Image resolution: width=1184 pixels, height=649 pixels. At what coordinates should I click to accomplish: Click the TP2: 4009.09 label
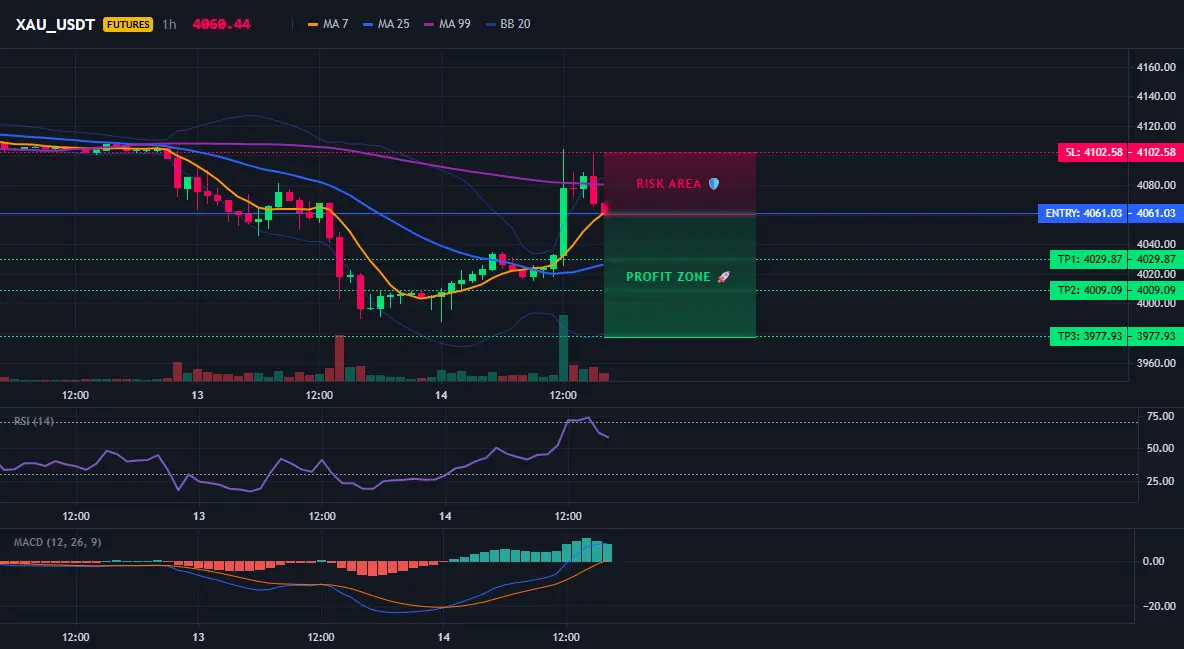[1089, 290]
